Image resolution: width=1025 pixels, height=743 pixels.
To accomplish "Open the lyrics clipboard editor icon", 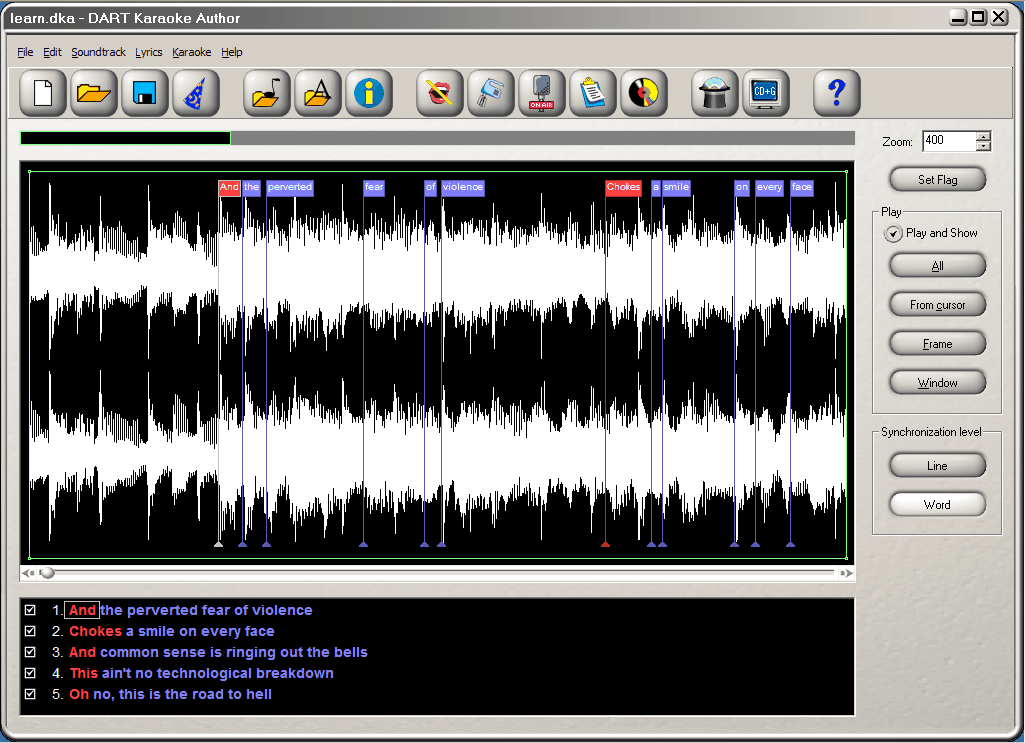I will tap(593, 92).
